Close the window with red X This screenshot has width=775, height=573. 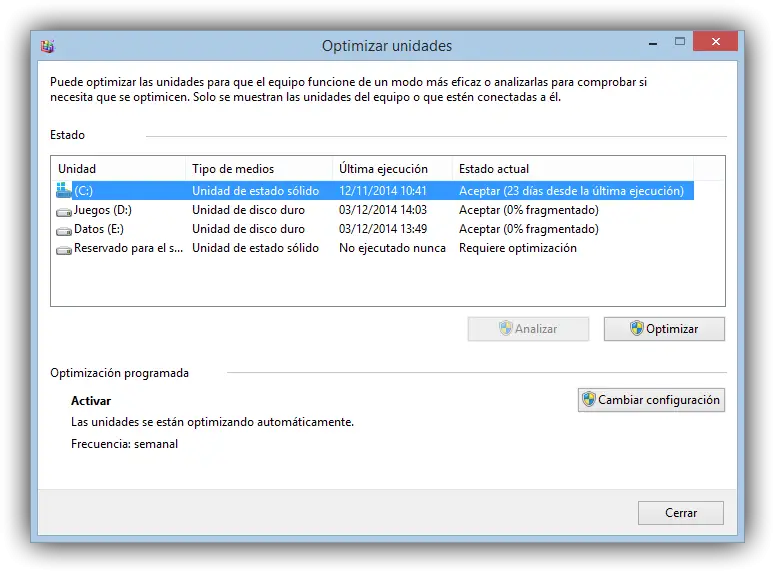tap(715, 42)
